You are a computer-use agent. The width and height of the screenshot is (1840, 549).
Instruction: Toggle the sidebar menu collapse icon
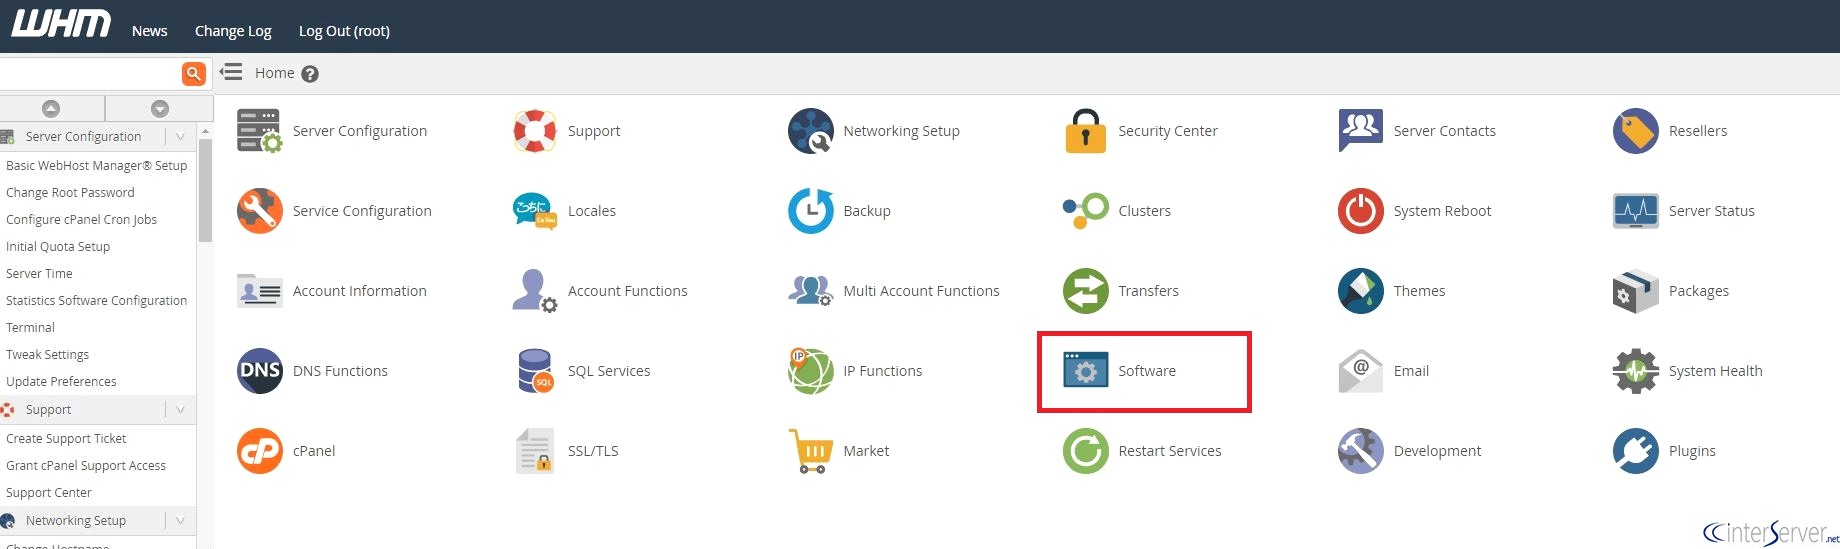pyautogui.click(x=231, y=72)
